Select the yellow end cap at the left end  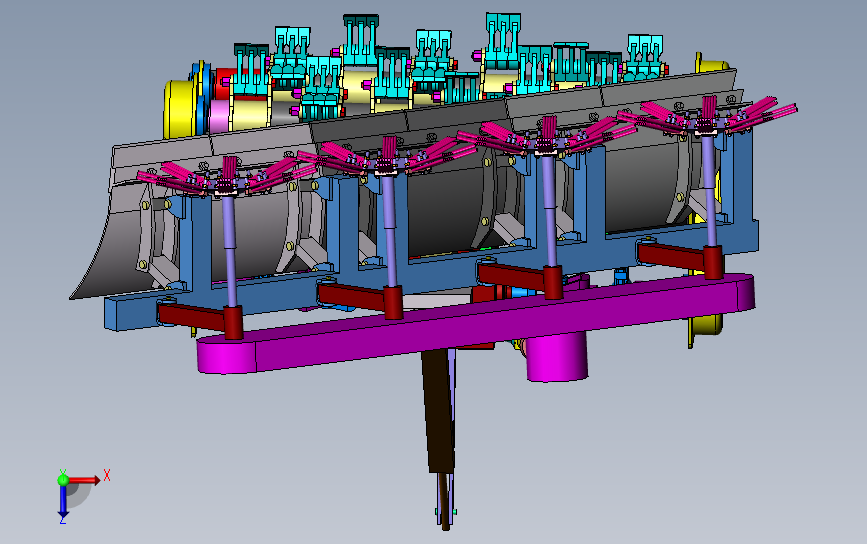pos(178,109)
